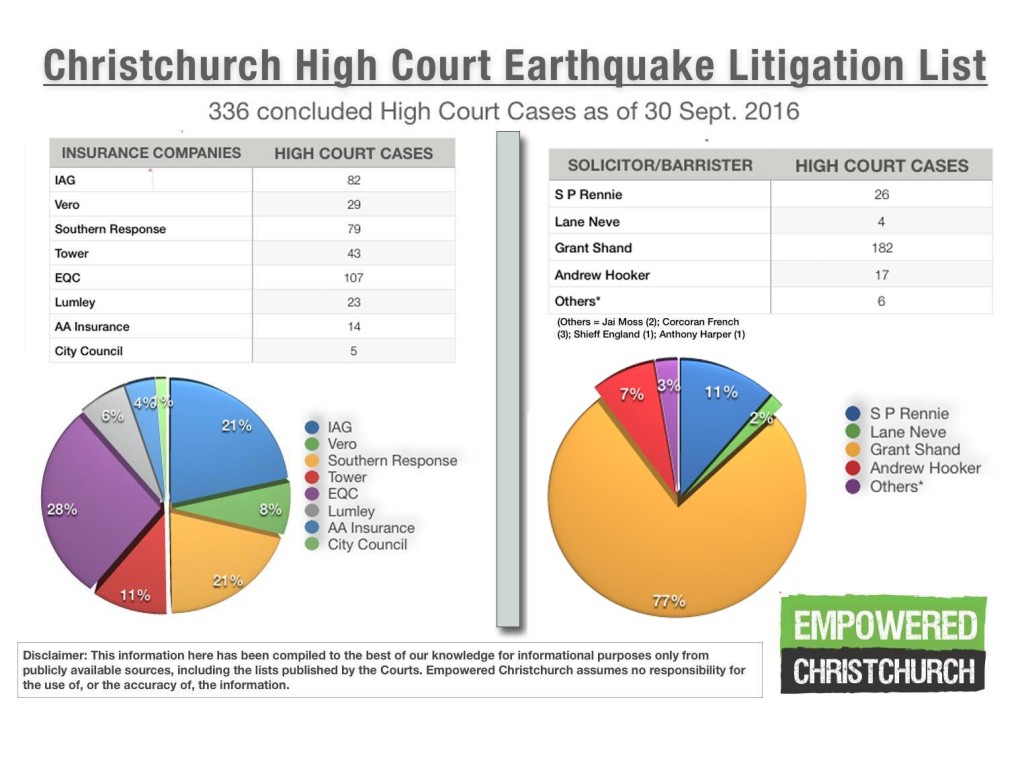This screenshot has width=1024, height=761.
Task: Select the Southern Response table row label
Action: click(110, 229)
